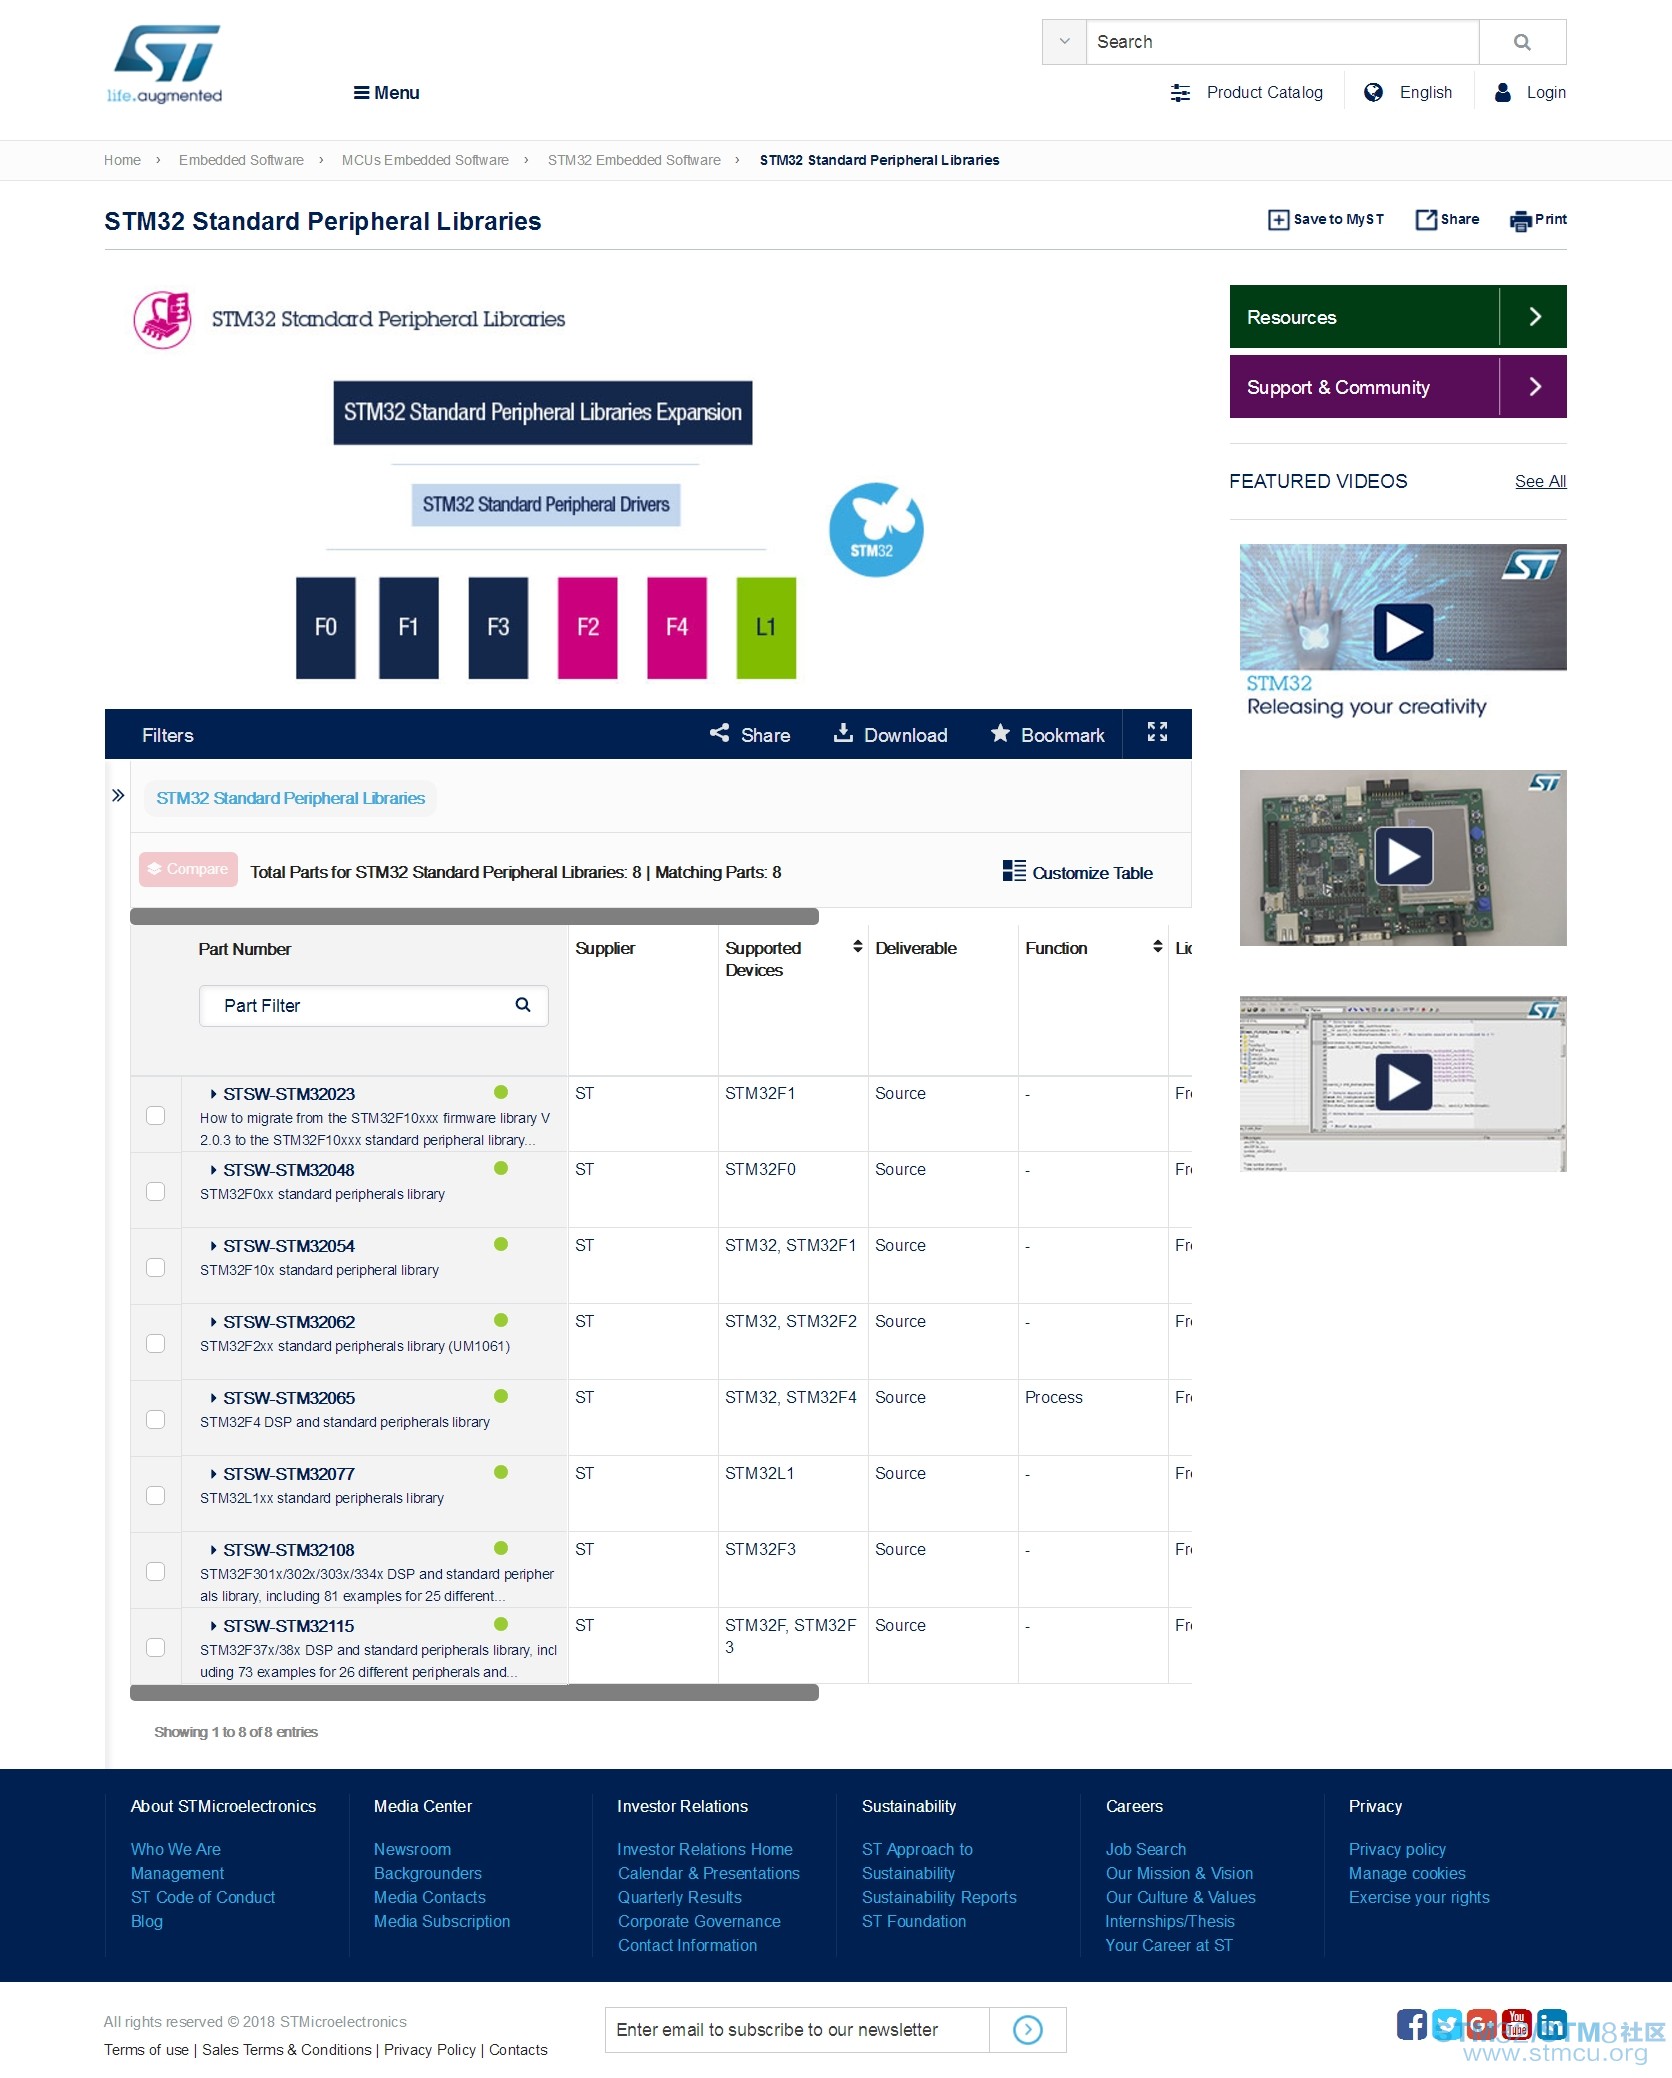Expand the Filters side panel double chevron

pos(118,795)
